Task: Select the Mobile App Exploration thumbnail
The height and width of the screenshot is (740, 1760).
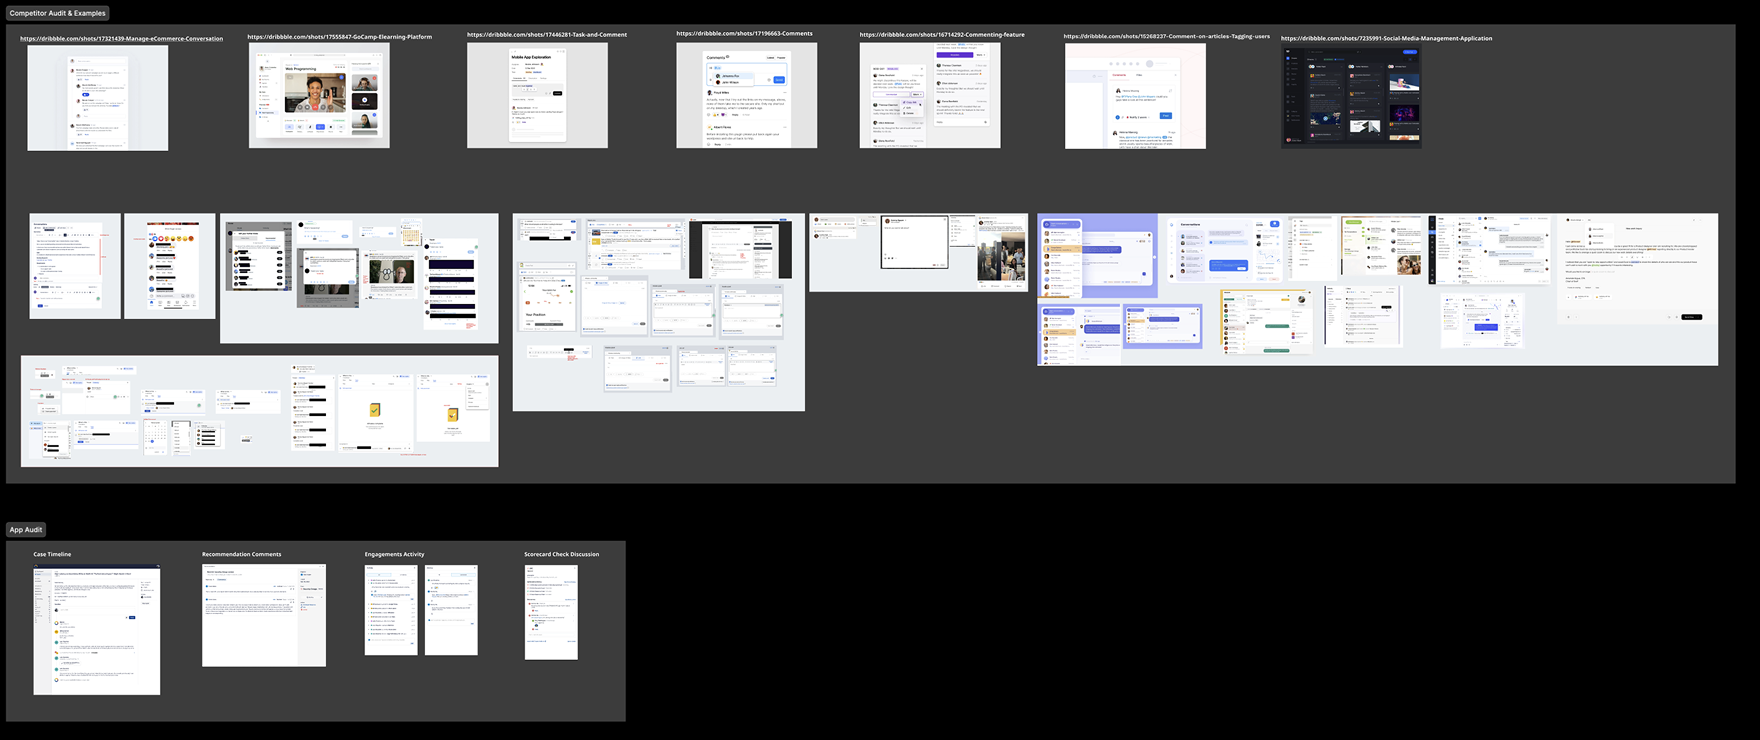Action: [537, 96]
